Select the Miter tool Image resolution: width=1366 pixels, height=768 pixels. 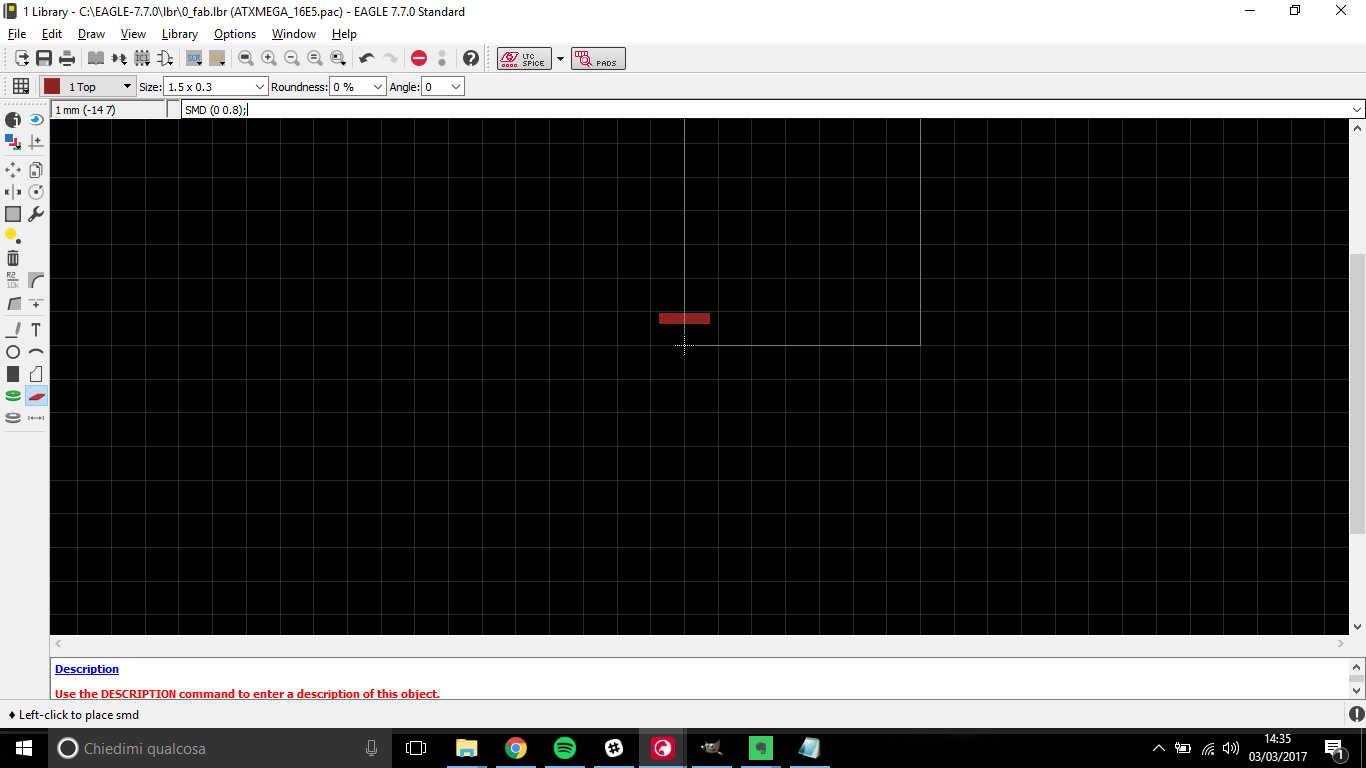pyautogui.click(x=36, y=280)
